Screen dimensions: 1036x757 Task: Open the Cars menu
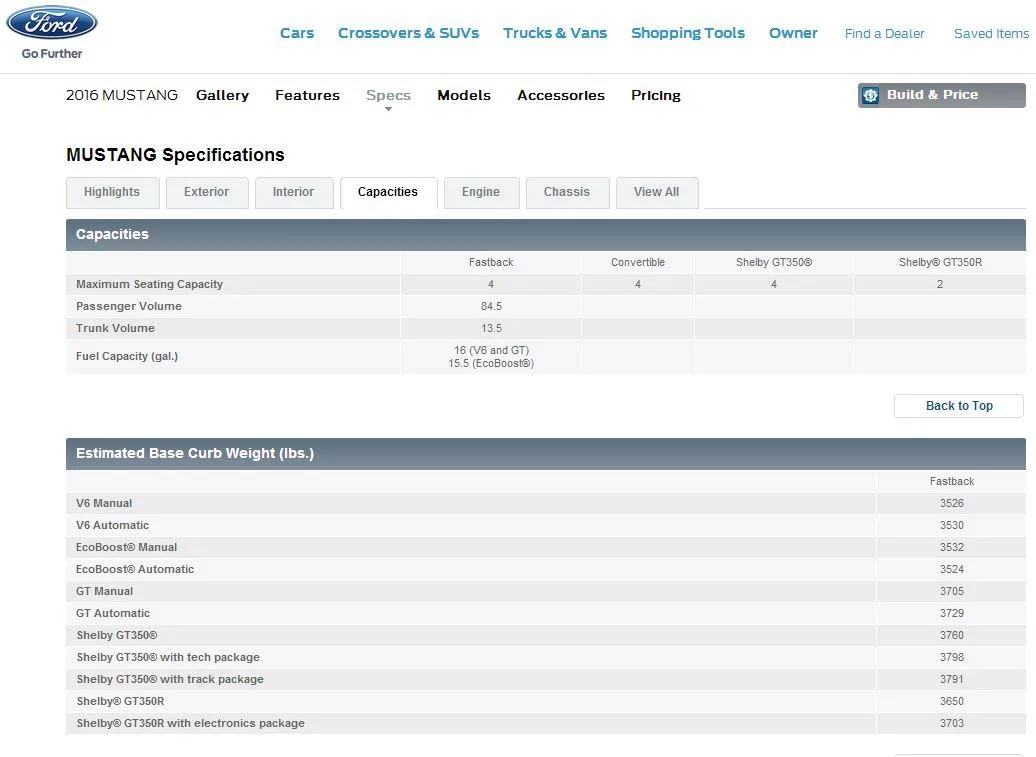tap(297, 33)
